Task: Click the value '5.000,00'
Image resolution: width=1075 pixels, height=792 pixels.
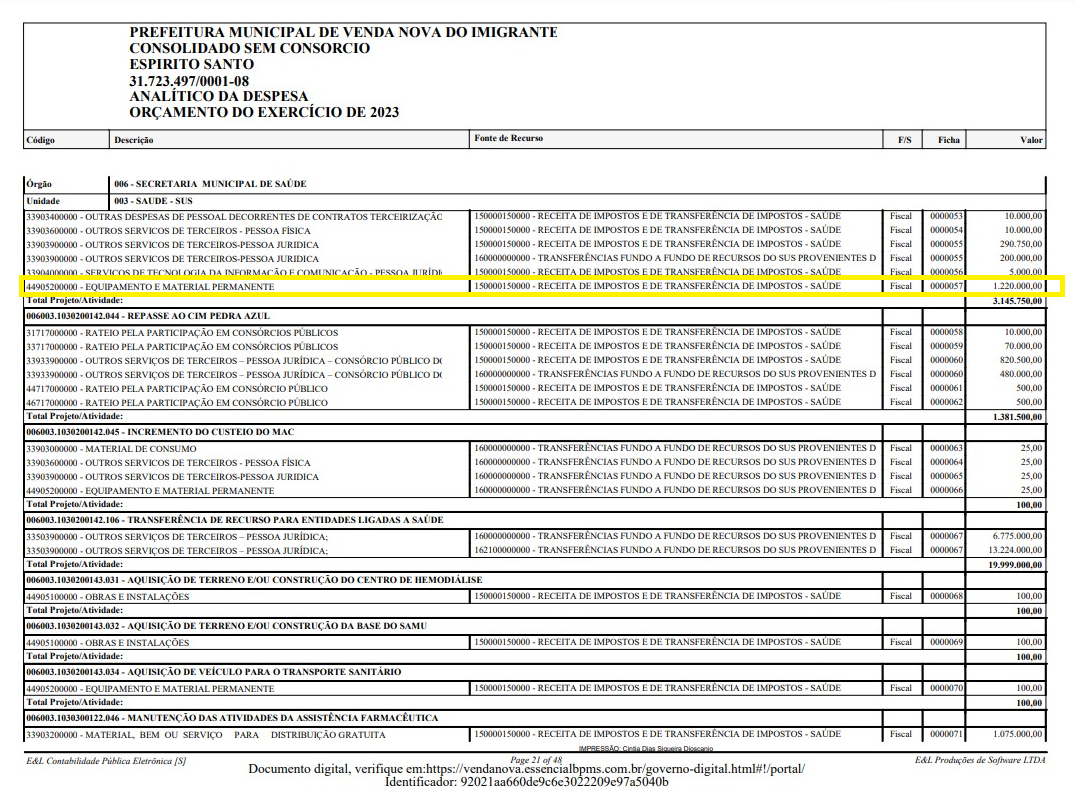Action: click(1026, 272)
